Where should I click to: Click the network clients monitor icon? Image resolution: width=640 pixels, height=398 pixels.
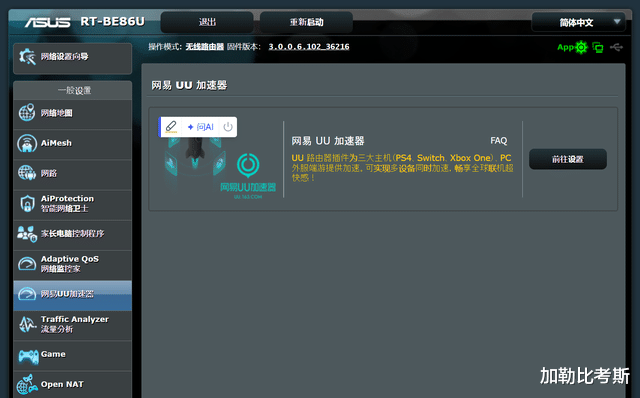(x=598, y=47)
